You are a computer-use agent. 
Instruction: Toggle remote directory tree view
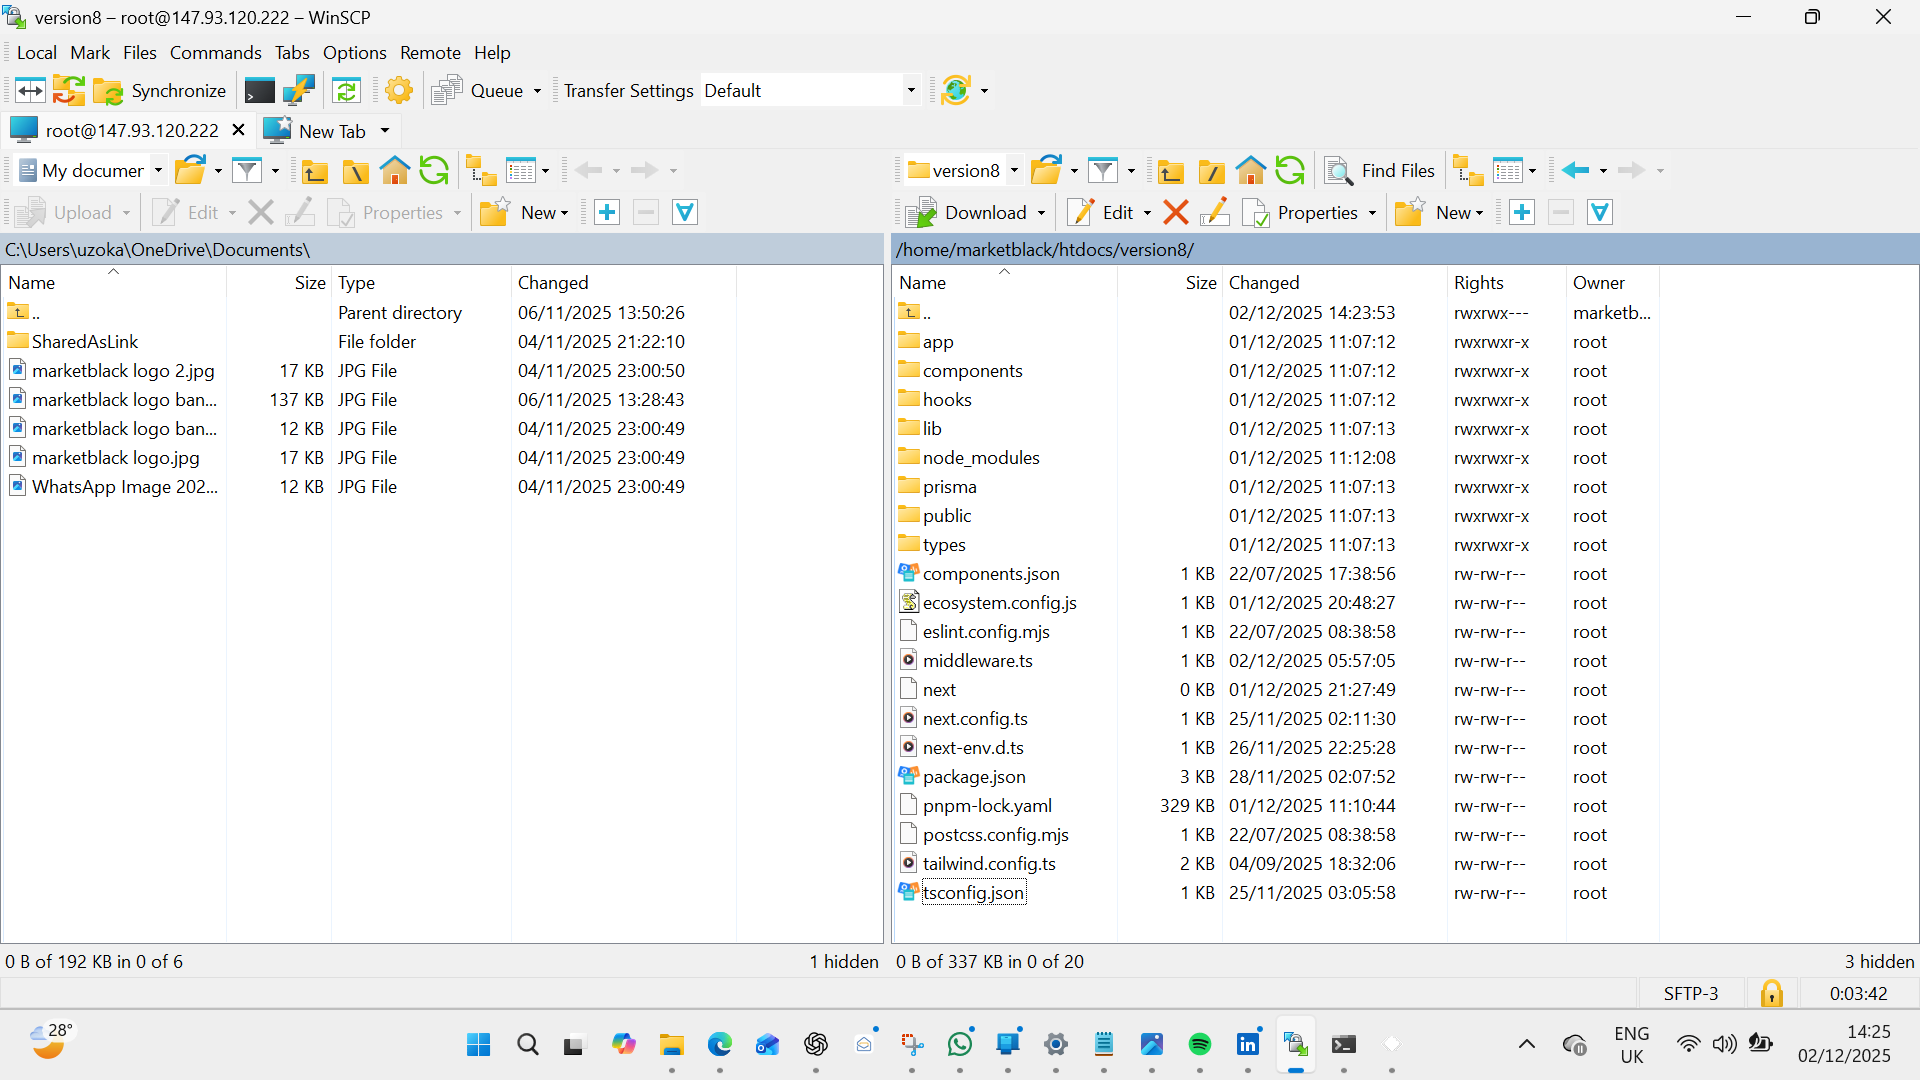pos(1468,171)
